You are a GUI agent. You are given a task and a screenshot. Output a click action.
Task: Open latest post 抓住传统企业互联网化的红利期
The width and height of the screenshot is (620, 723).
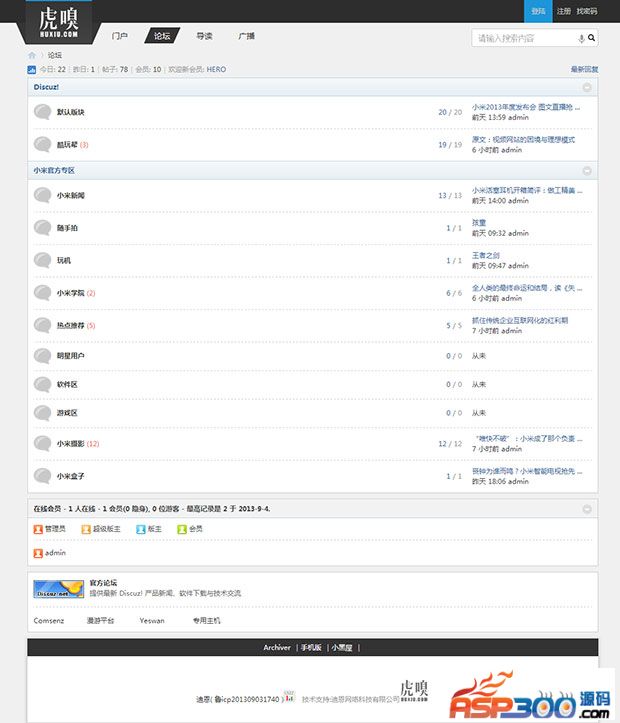click(x=520, y=320)
